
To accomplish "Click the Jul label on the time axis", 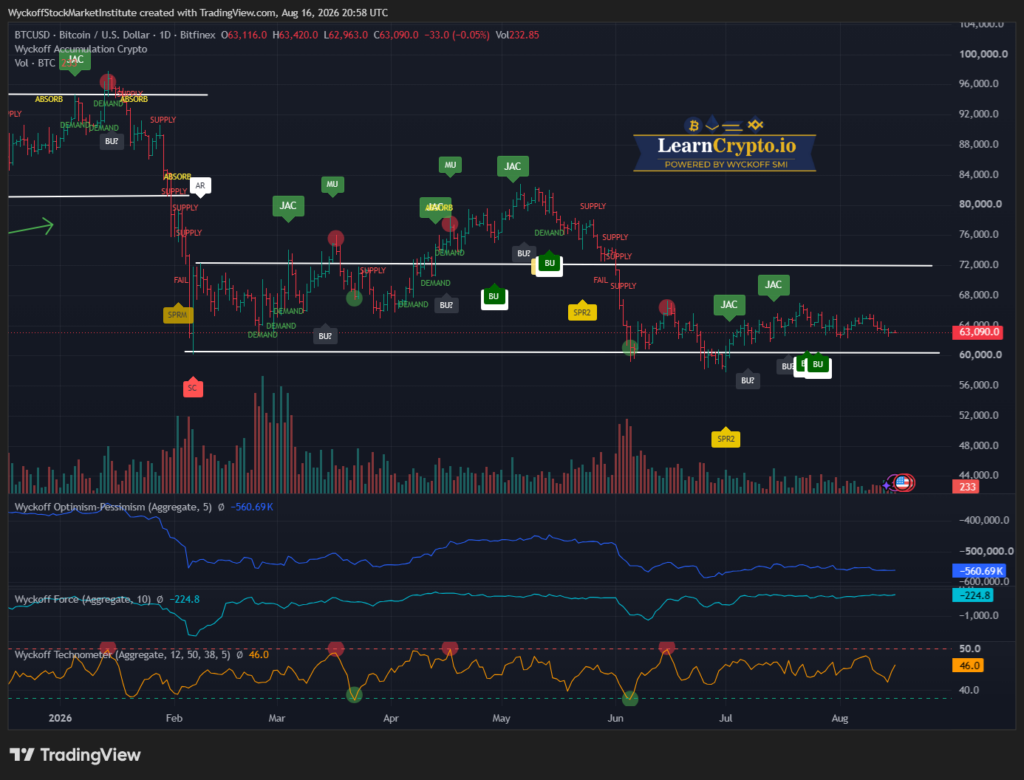I will [x=726, y=718].
